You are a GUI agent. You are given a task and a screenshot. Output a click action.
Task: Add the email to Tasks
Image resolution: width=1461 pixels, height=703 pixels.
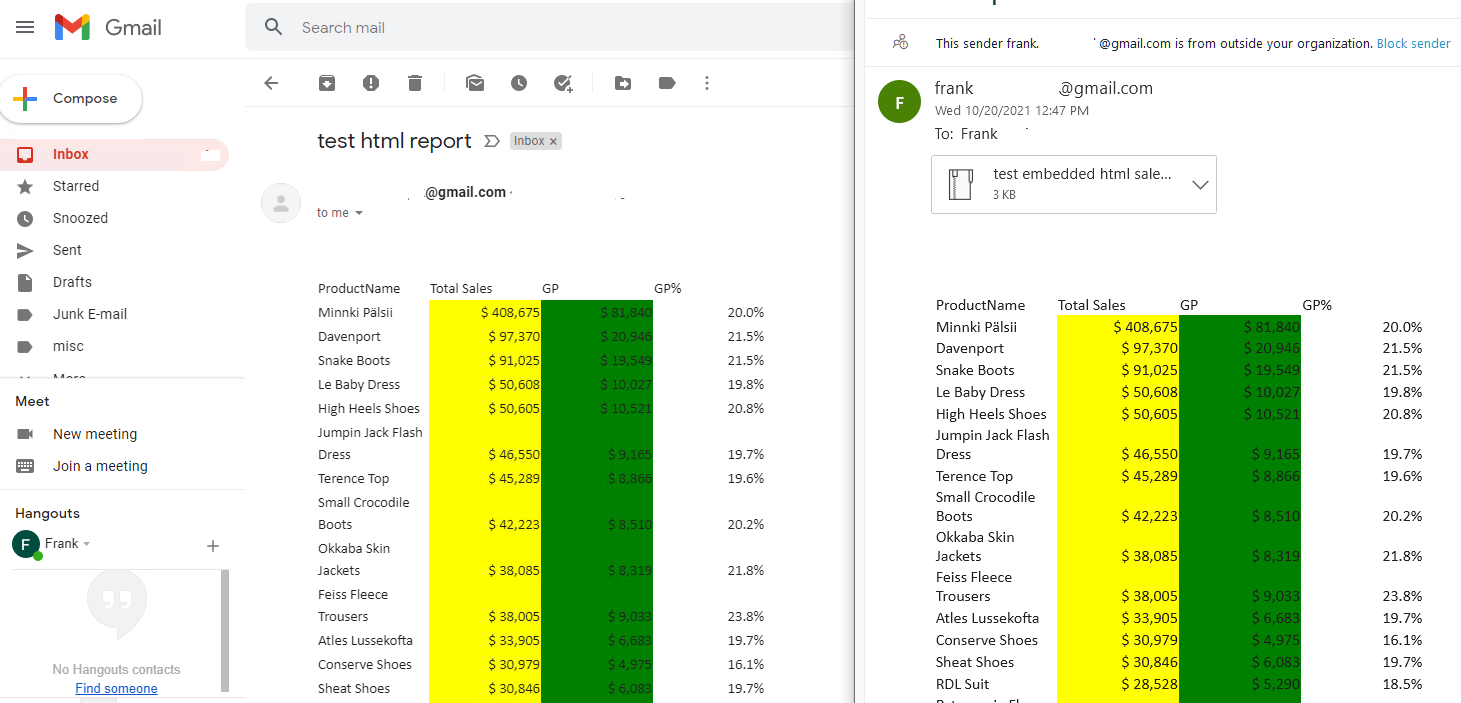pyautogui.click(x=563, y=83)
